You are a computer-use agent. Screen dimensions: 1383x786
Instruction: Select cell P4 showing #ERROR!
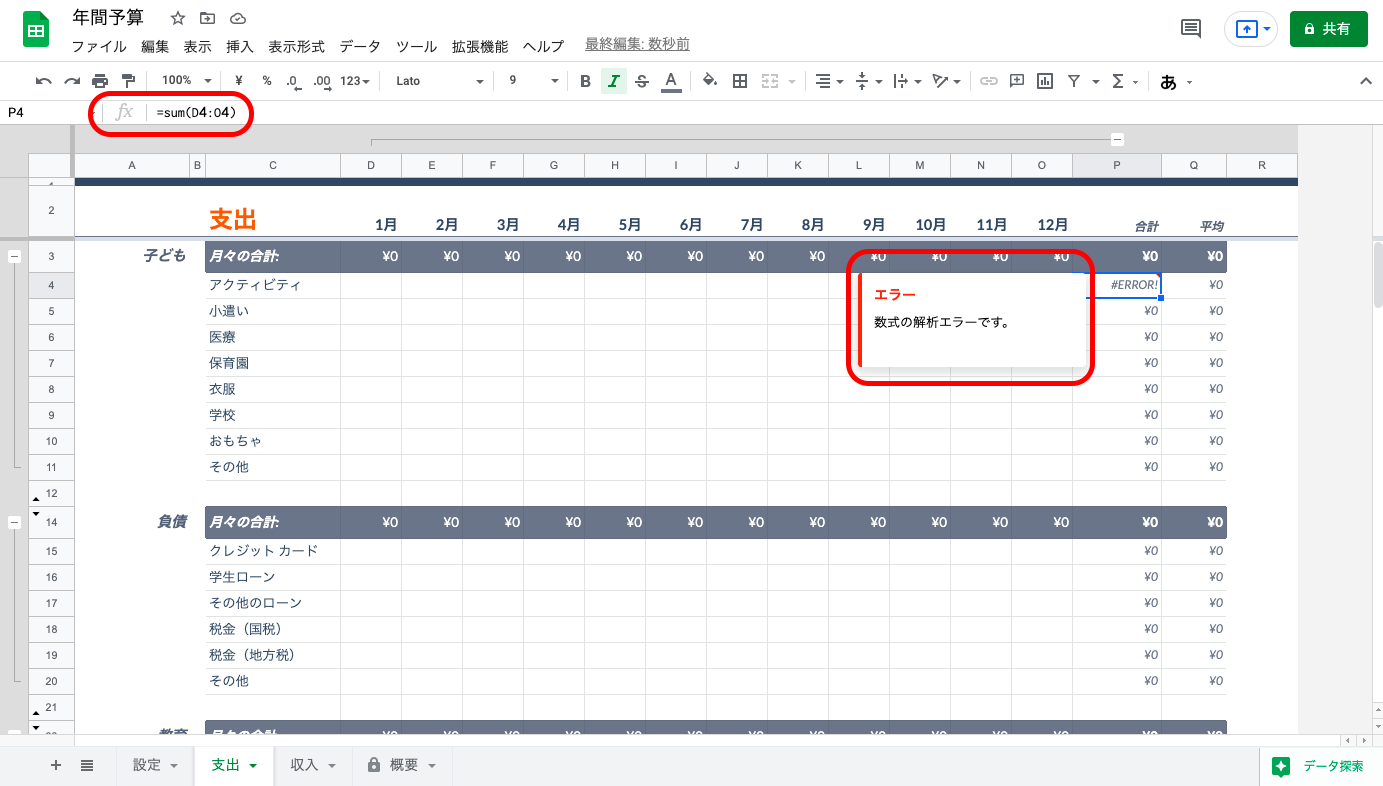point(1117,285)
